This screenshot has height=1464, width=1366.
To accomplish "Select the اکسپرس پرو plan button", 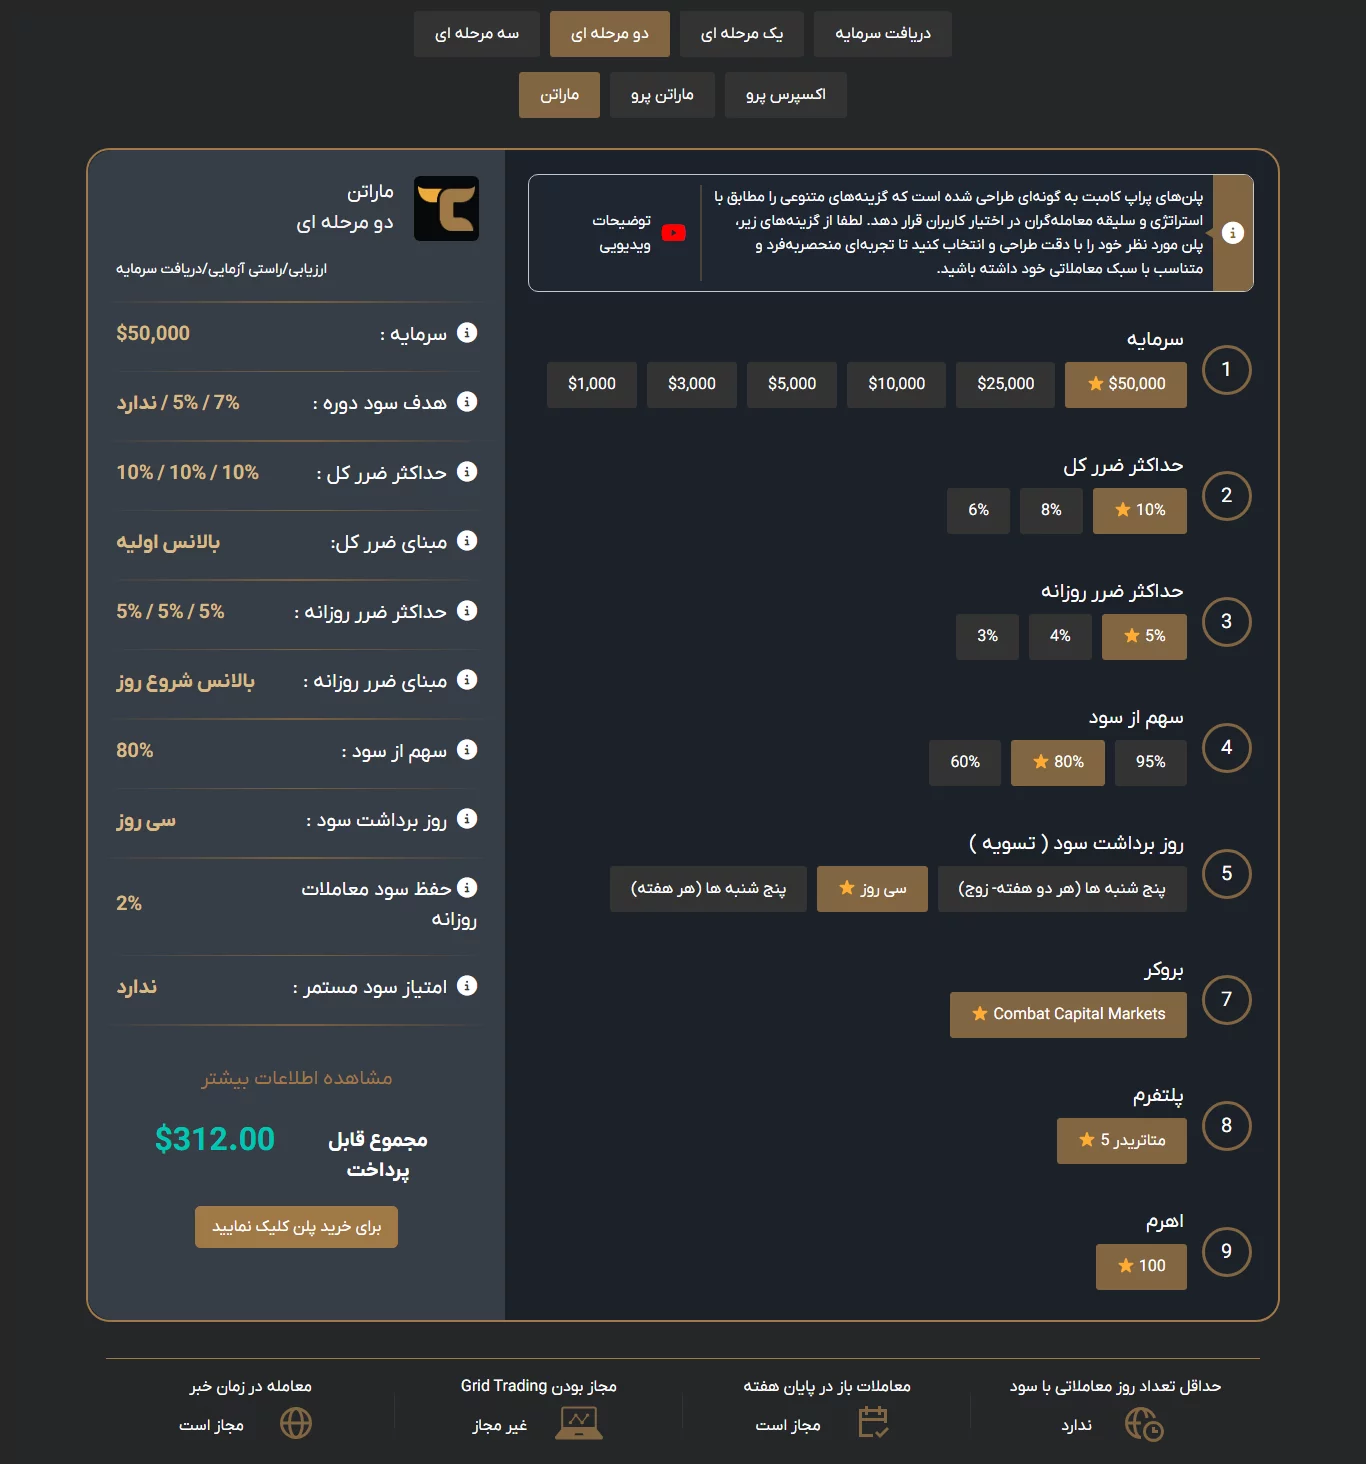I will [786, 95].
